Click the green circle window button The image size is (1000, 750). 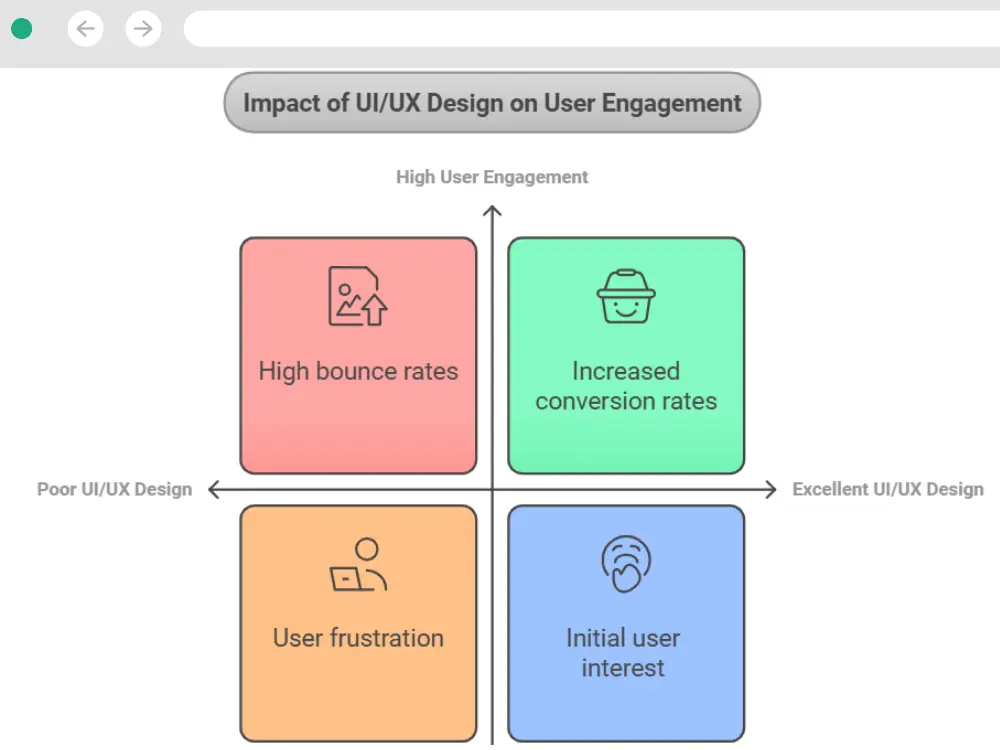(x=22, y=29)
